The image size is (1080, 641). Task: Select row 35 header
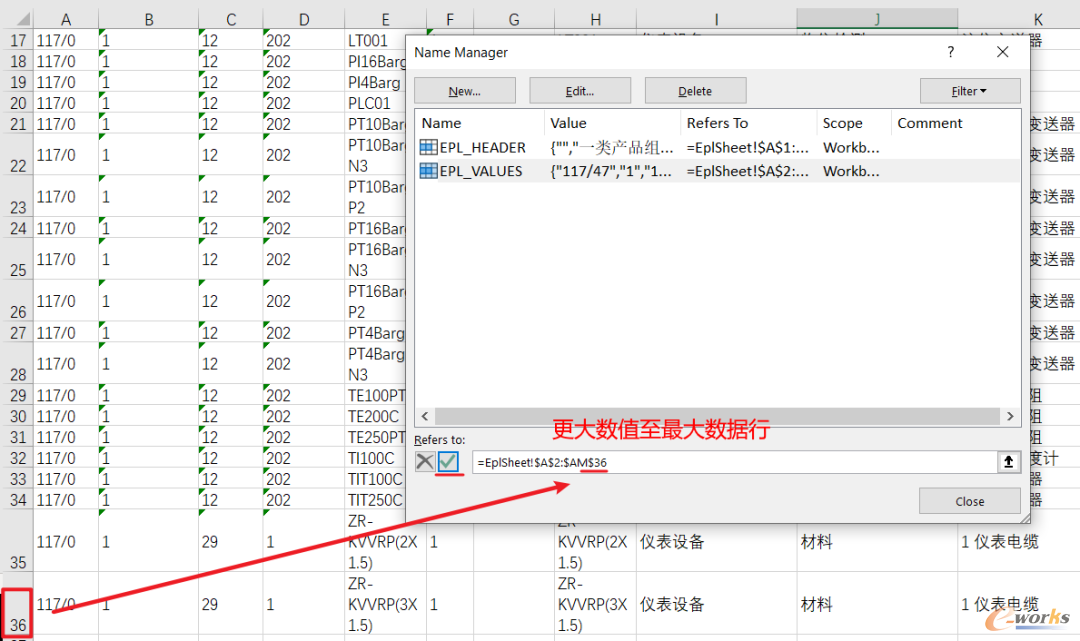(17, 541)
